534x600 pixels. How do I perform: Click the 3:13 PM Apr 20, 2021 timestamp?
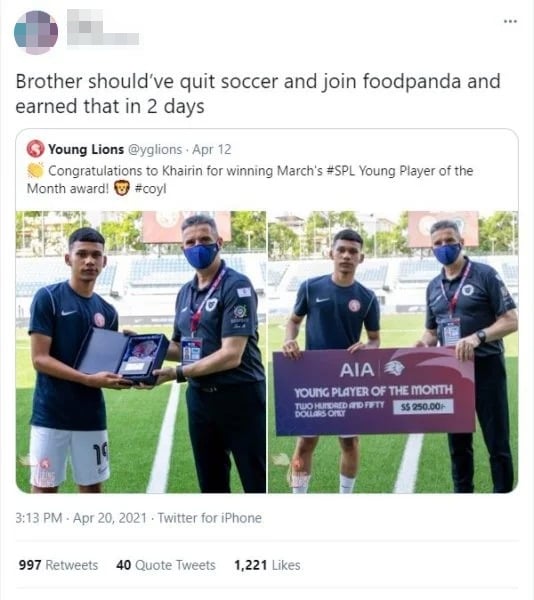click(81, 518)
